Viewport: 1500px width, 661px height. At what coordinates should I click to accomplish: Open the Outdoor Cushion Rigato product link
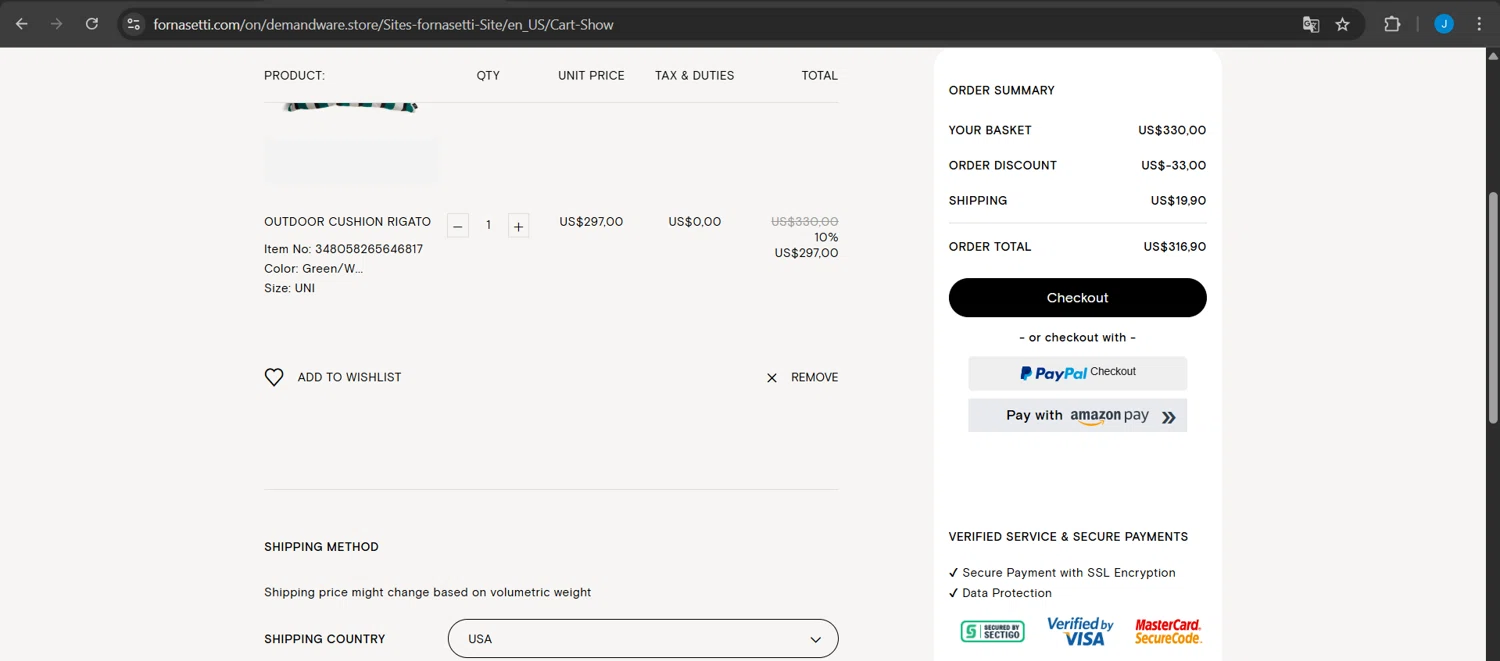point(347,222)
